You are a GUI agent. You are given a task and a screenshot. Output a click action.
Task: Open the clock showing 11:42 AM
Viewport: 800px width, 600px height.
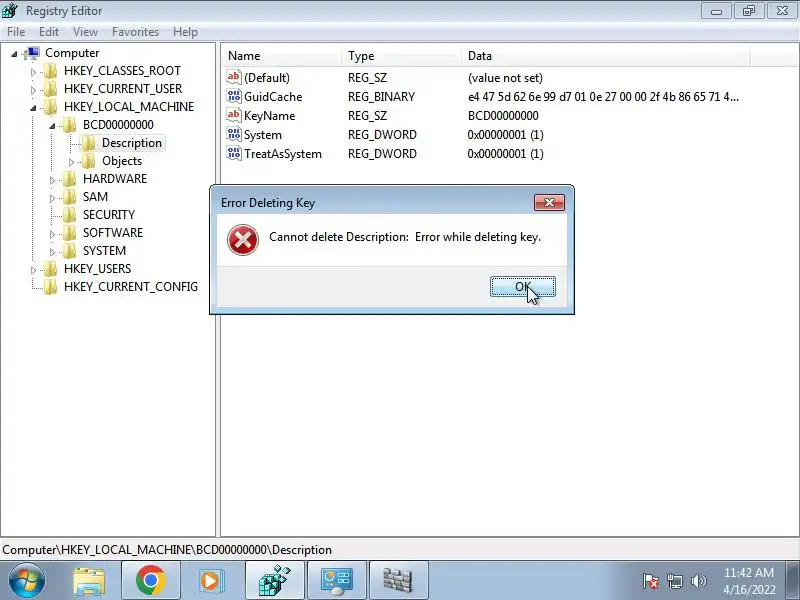[x=749, y=581]
